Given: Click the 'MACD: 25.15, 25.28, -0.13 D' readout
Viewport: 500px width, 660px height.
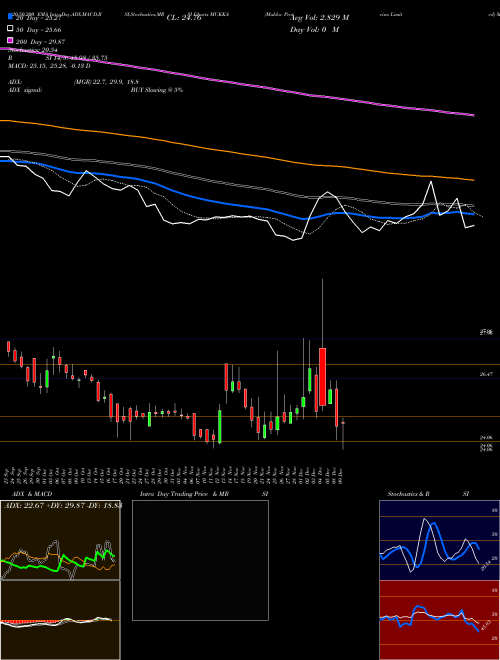Looking at the screenshot, I should (49, 66).
